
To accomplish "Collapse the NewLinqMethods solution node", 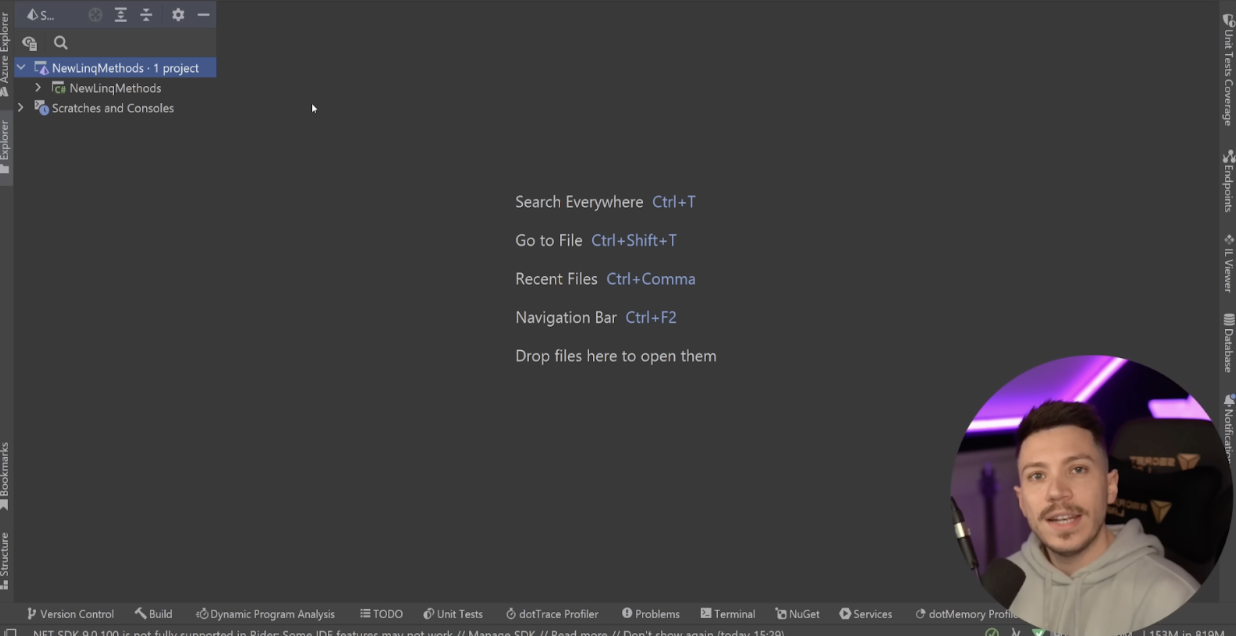I will click(x=21, y=67).
